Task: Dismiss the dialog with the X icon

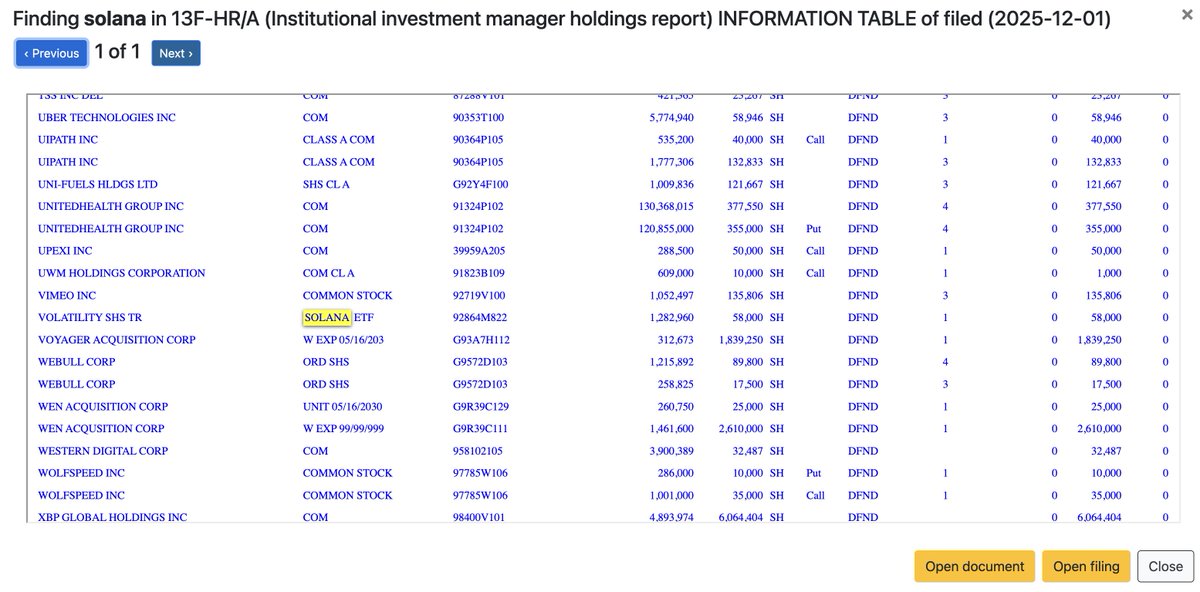Action: point(1185,15)
